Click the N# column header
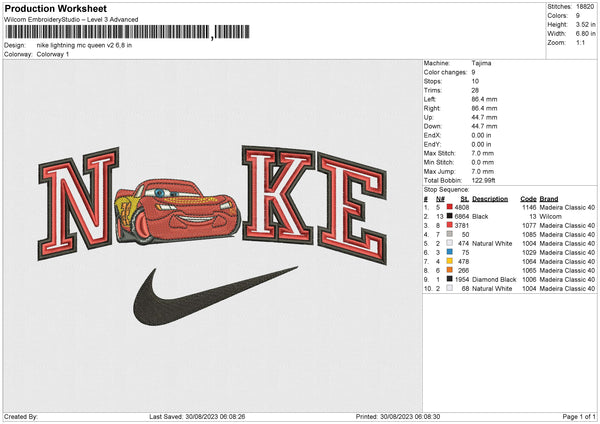Screen dimensions: 600x424 (x=440, y=199)
